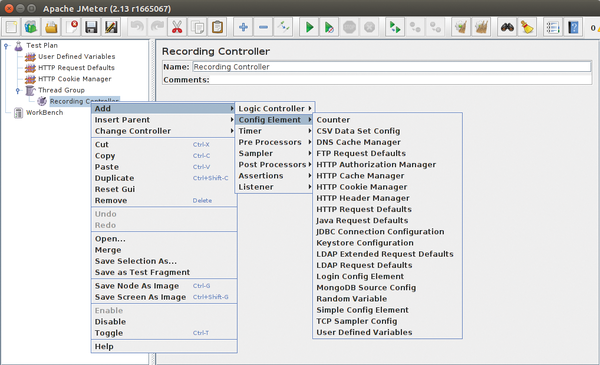Collapse the Test Plan tree node handle
The width and height of the screenshot is (600, 365).
(x=6, y=46)
